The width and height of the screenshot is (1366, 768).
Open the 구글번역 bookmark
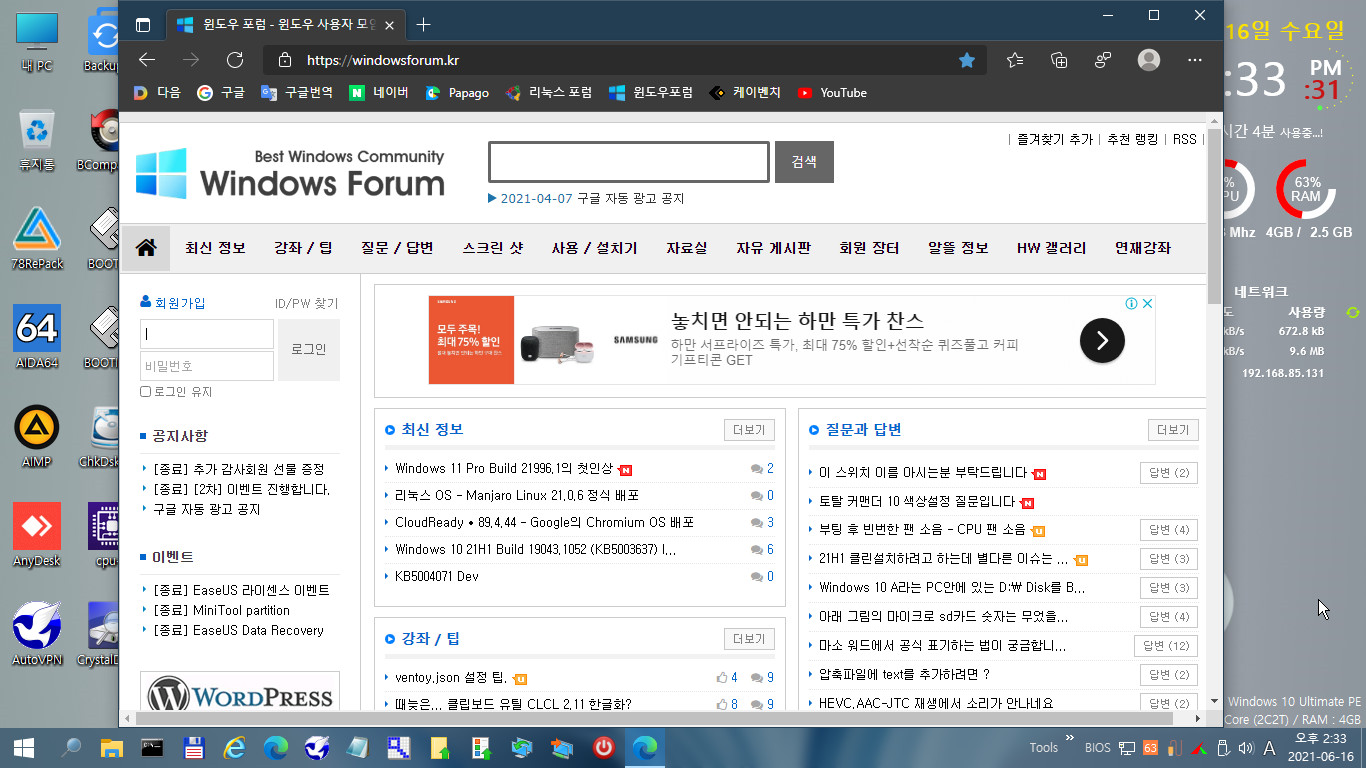click(x=297, y=92)
